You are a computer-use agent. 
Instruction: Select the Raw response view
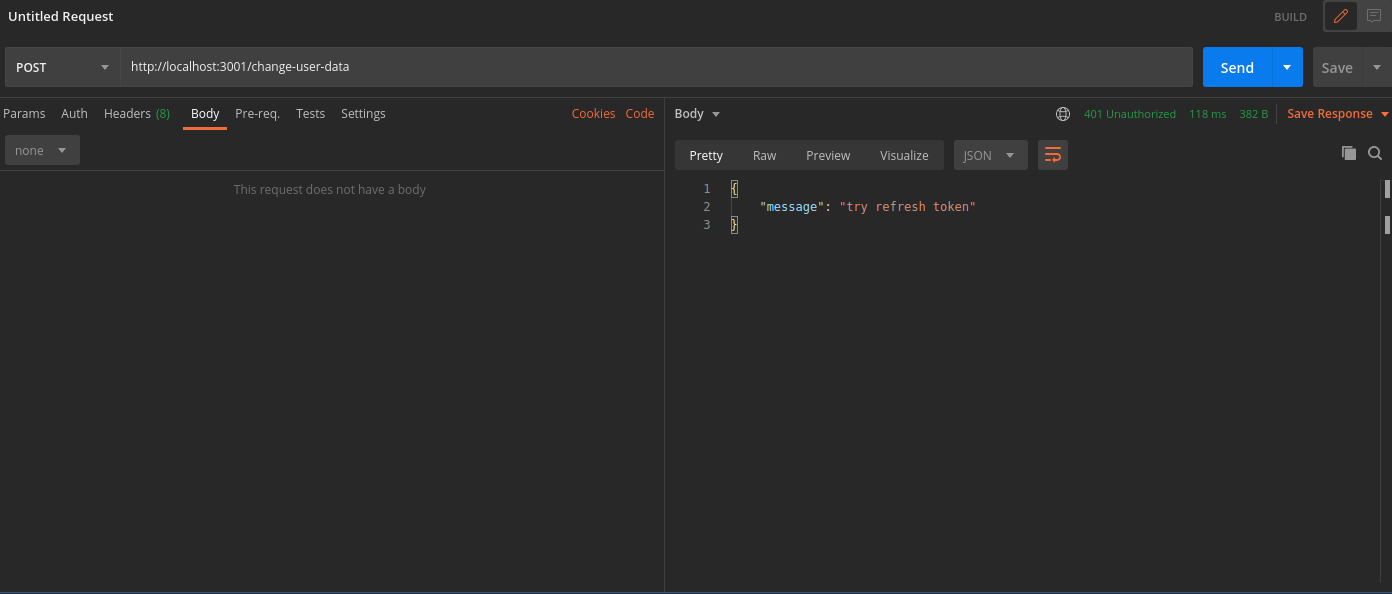point(764,155)
